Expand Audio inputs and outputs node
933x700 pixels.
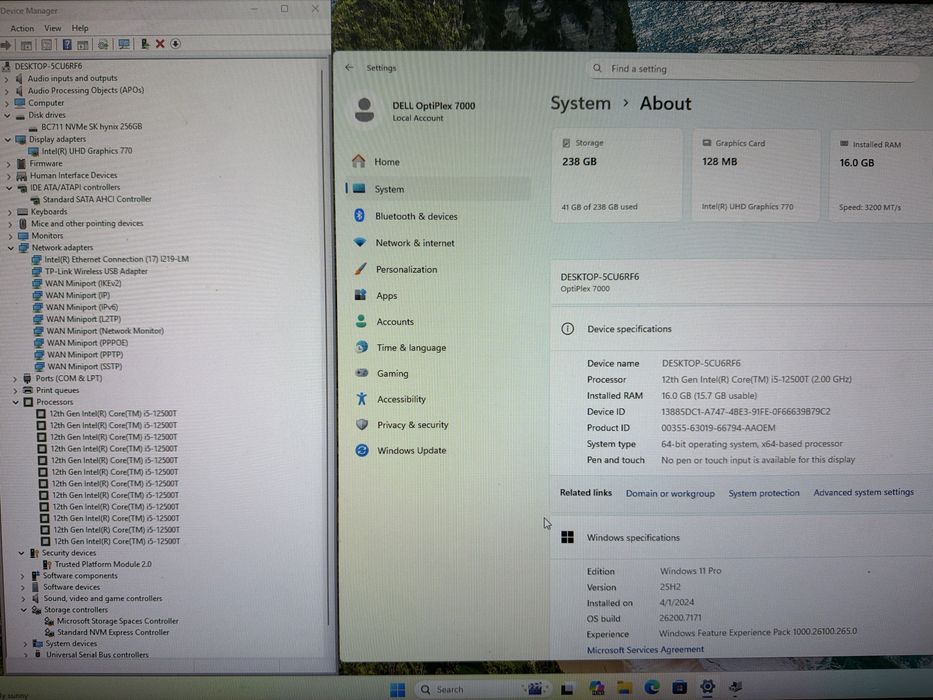coord(7,79)
